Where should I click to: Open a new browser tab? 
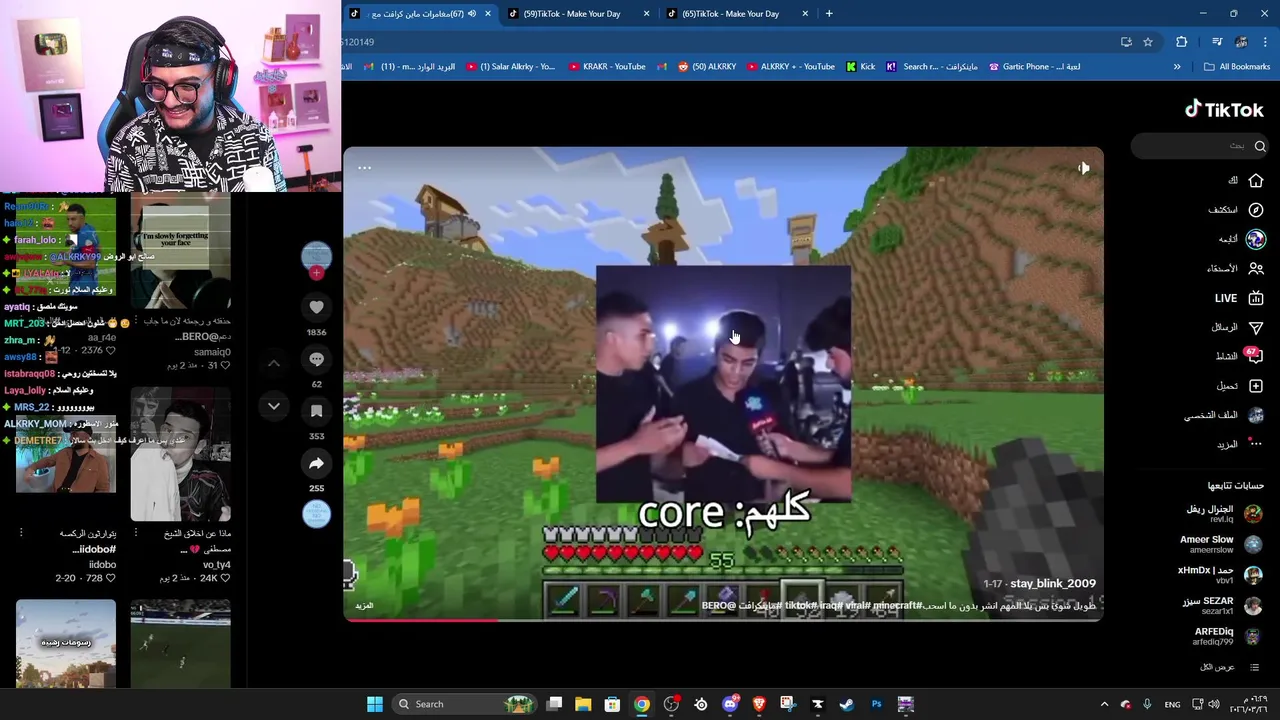829,14
